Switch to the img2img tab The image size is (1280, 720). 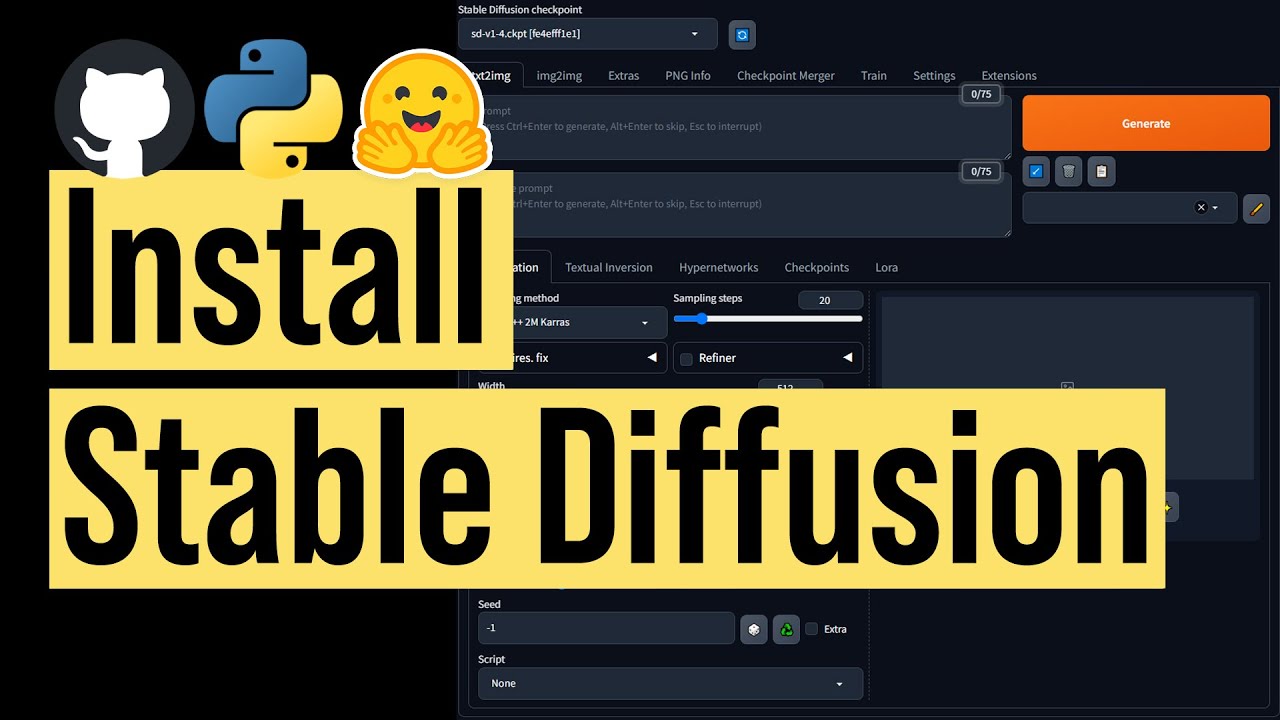[x=559, y=76]
